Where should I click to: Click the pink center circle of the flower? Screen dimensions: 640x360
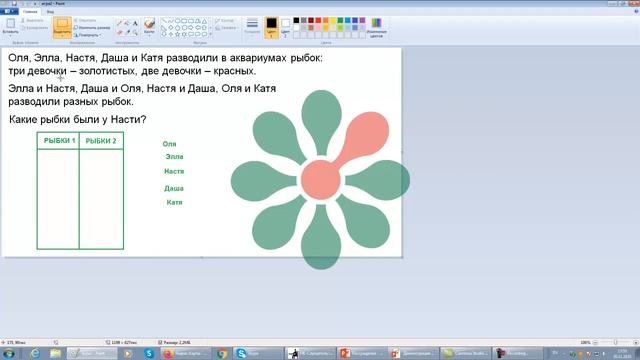pyautogui.click(x=321, y=180)
